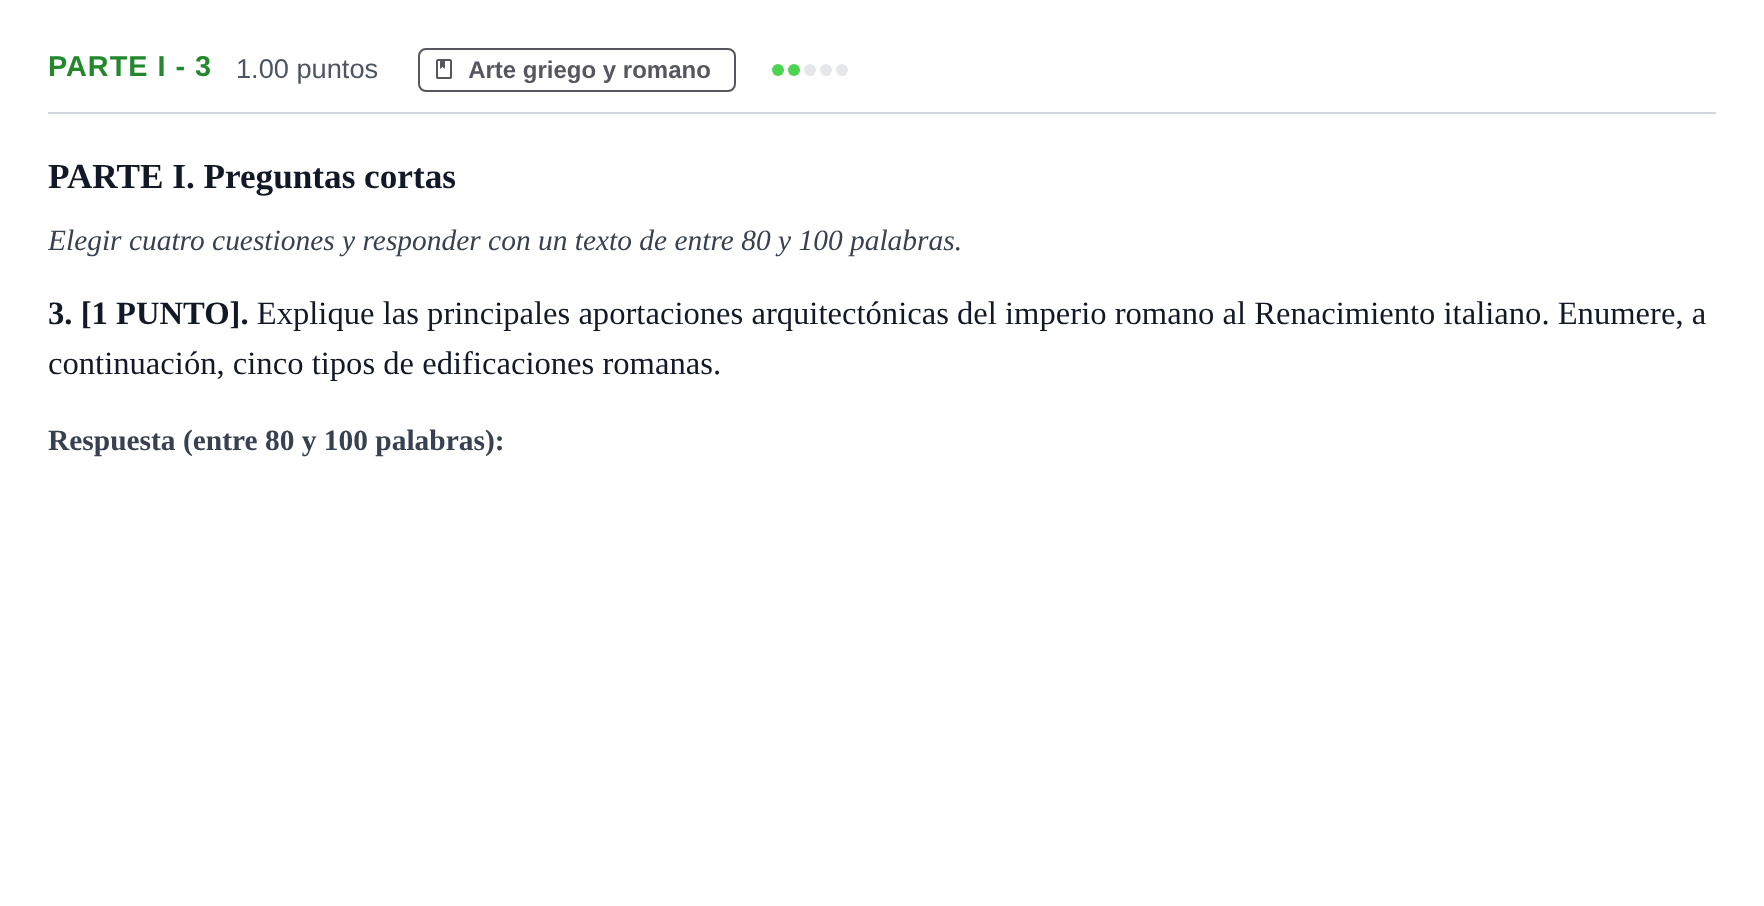Click the PARTE I. Preguntas cortas heading

tap(252, 177)
